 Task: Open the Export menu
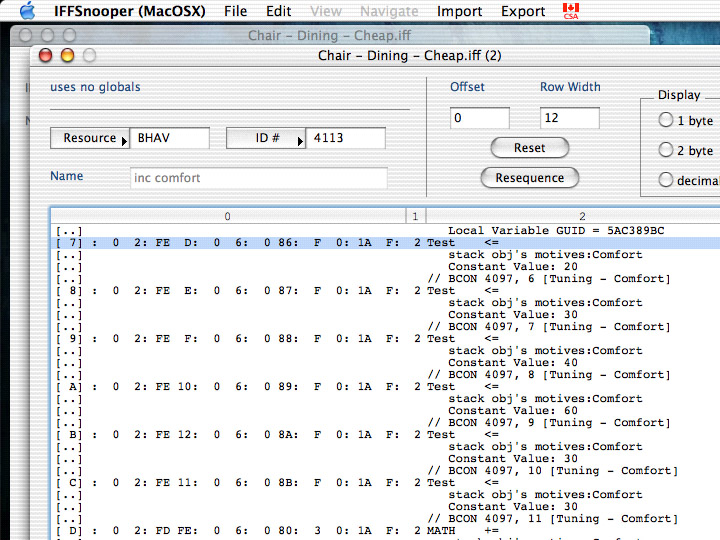point(523,11)
